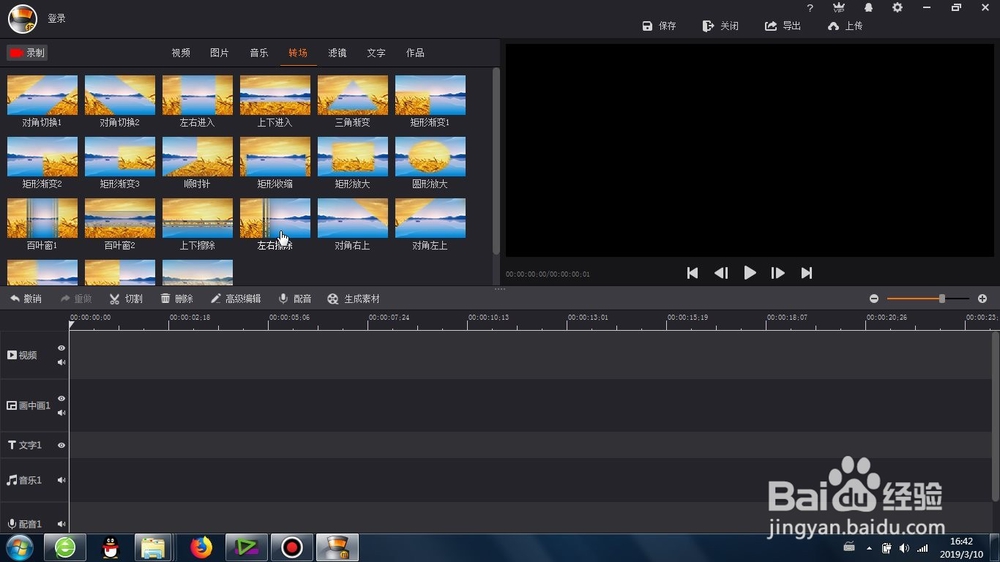Mute the 画中画1 track speaker
Viewport: 1000px width, 562px height.
tap(61, 413)
